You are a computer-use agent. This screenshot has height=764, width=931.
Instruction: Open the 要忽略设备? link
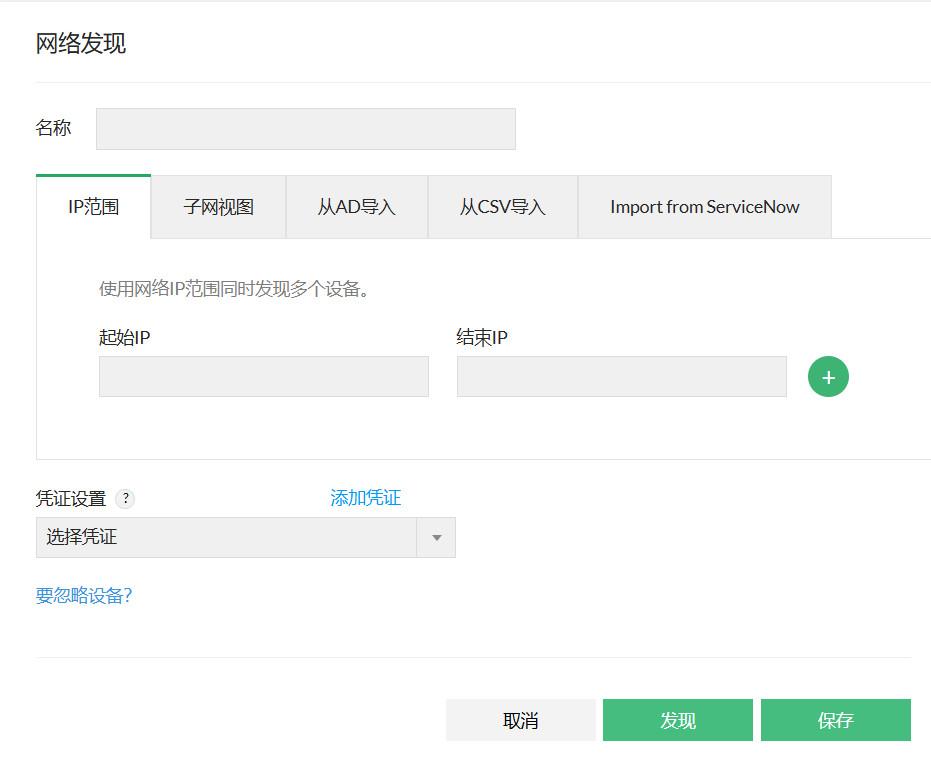pos(84,596)
